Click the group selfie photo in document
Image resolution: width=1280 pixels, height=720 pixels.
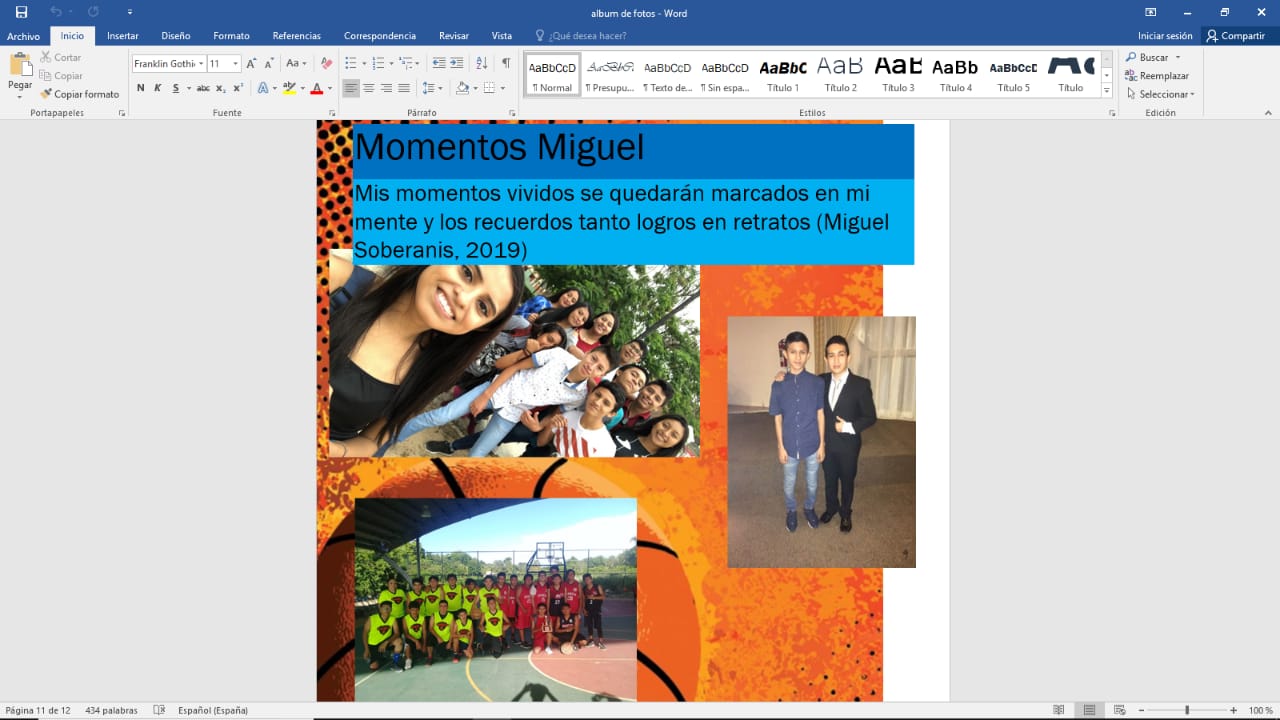(514, 361)
